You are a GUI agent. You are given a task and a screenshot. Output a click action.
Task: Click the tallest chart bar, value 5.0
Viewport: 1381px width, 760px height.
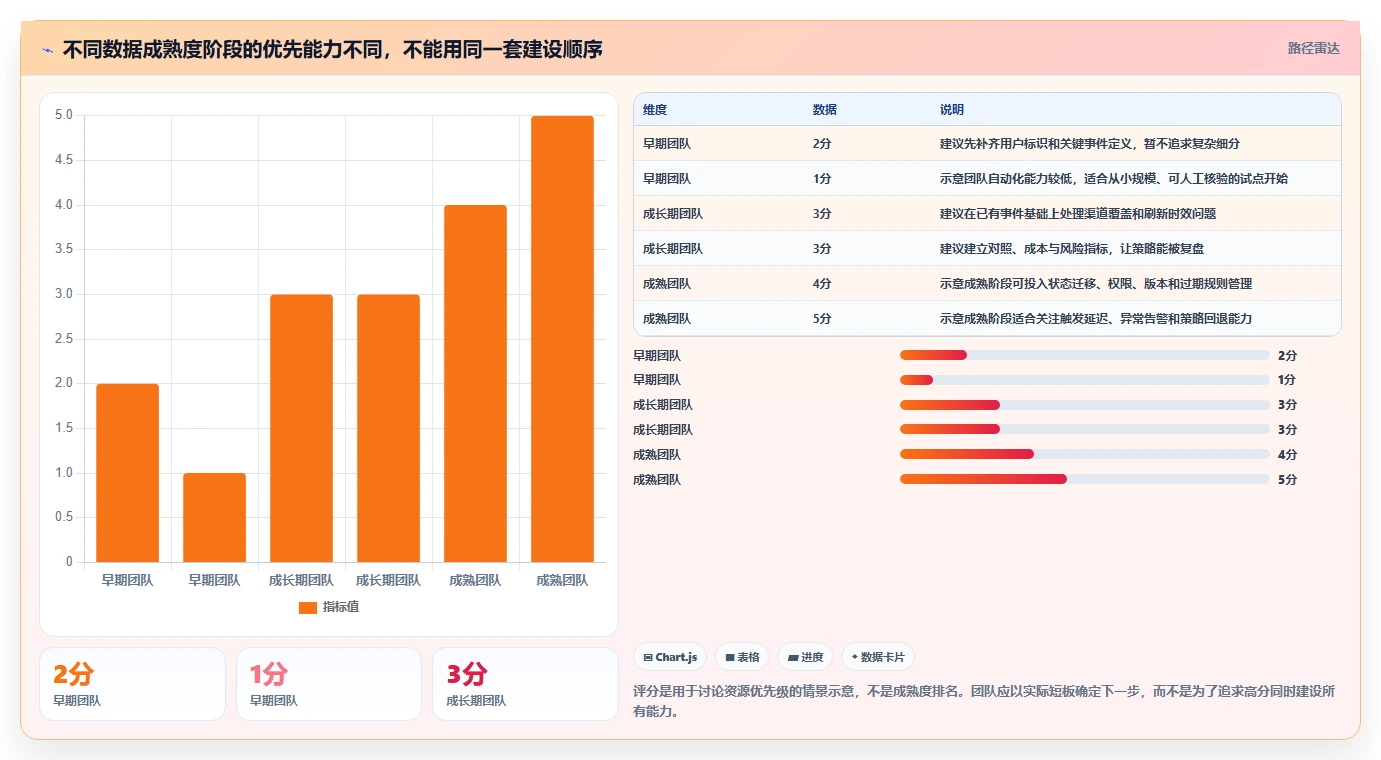pos(562,339)
